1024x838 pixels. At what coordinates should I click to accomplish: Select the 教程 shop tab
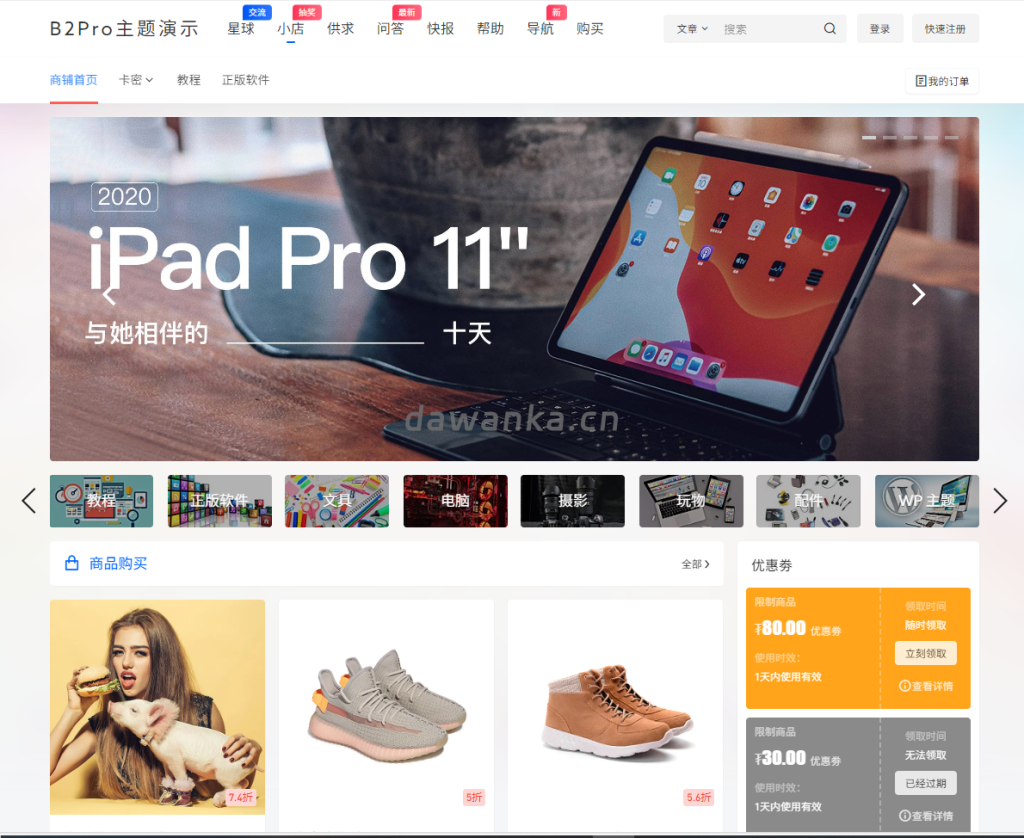click(x=189, y=80)
